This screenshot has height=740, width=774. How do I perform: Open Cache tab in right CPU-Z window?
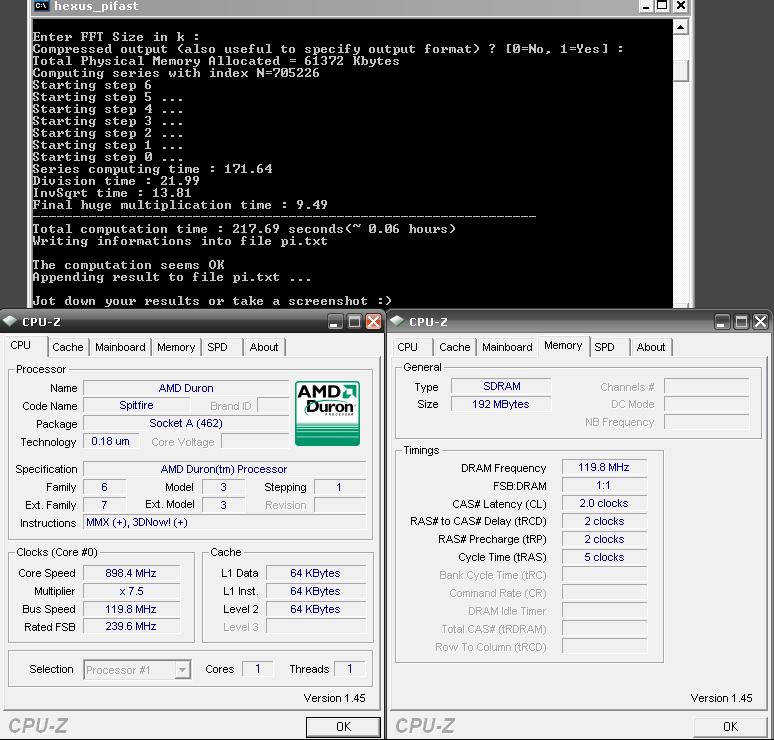click(455, 347)
